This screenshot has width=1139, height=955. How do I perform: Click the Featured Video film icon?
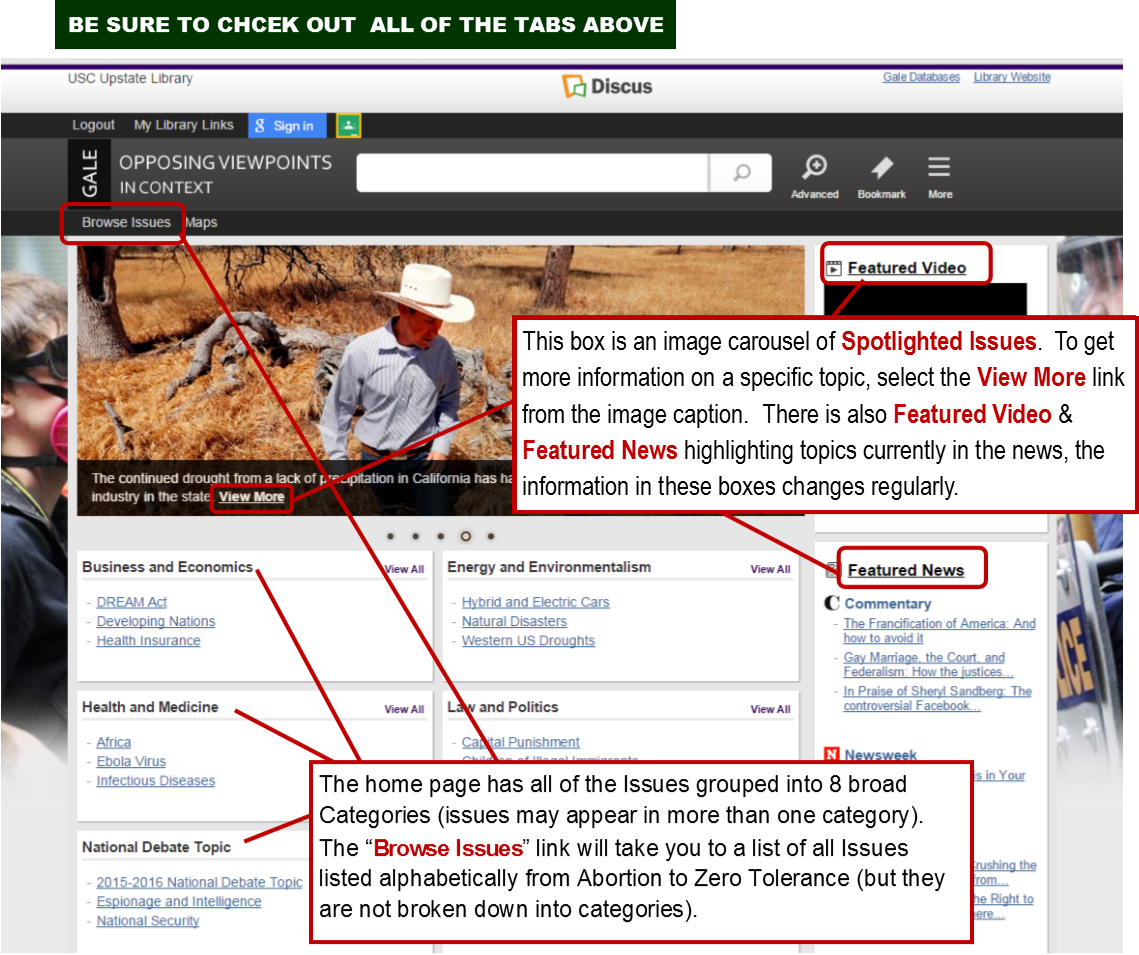coord(834,268)
